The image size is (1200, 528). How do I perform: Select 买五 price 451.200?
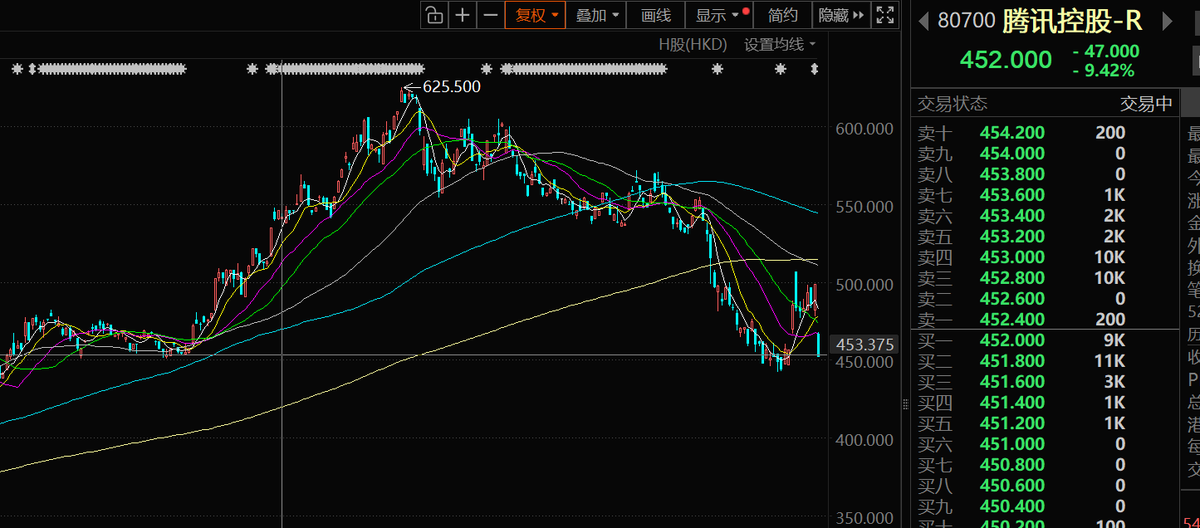point(1012,423)
